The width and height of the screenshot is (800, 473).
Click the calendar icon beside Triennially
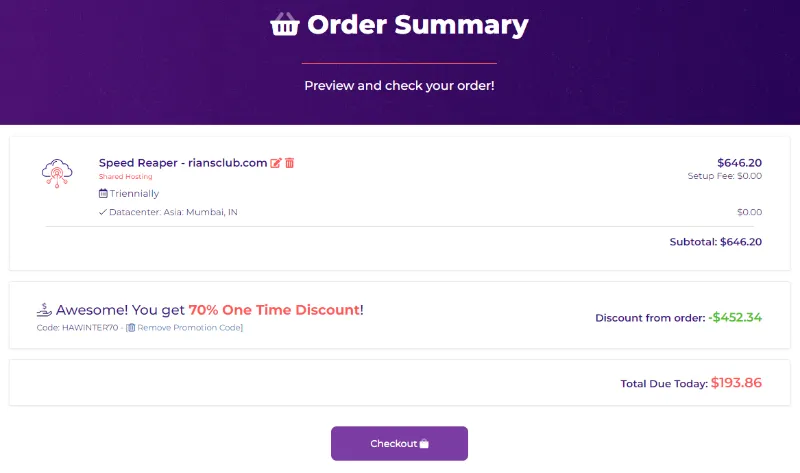103,193
